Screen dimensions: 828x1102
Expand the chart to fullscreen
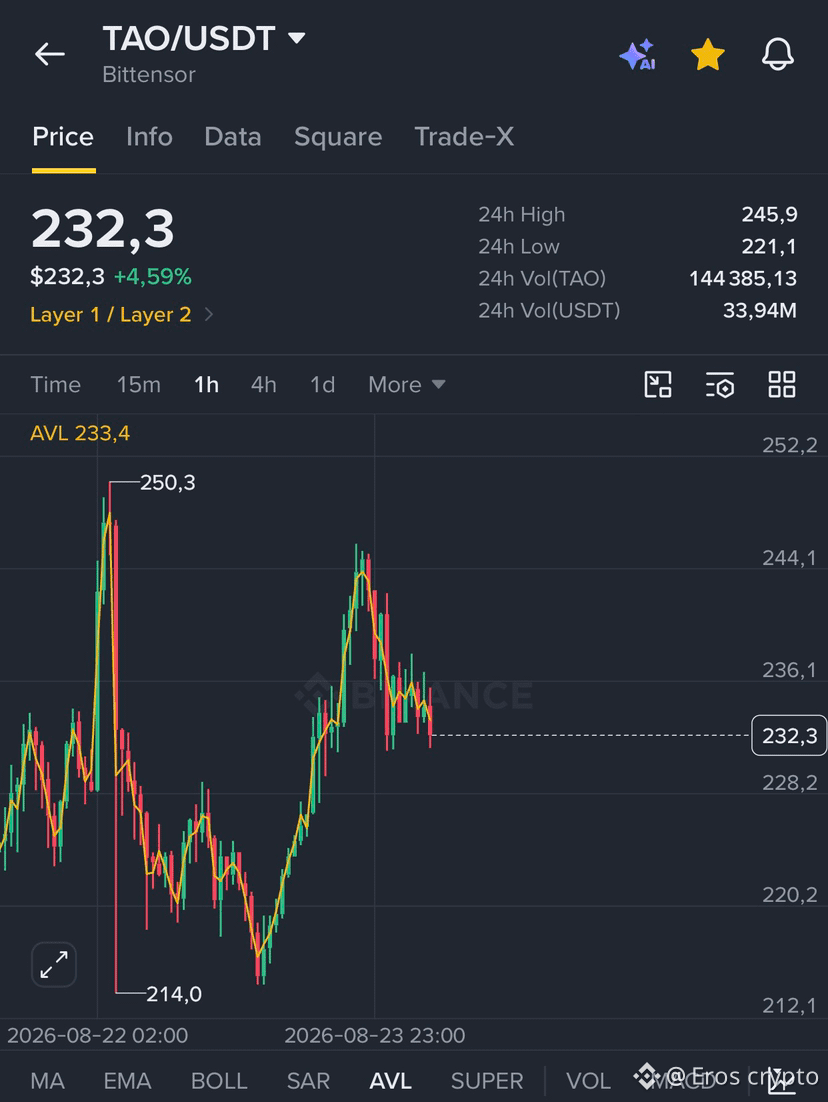pos(54,964)
